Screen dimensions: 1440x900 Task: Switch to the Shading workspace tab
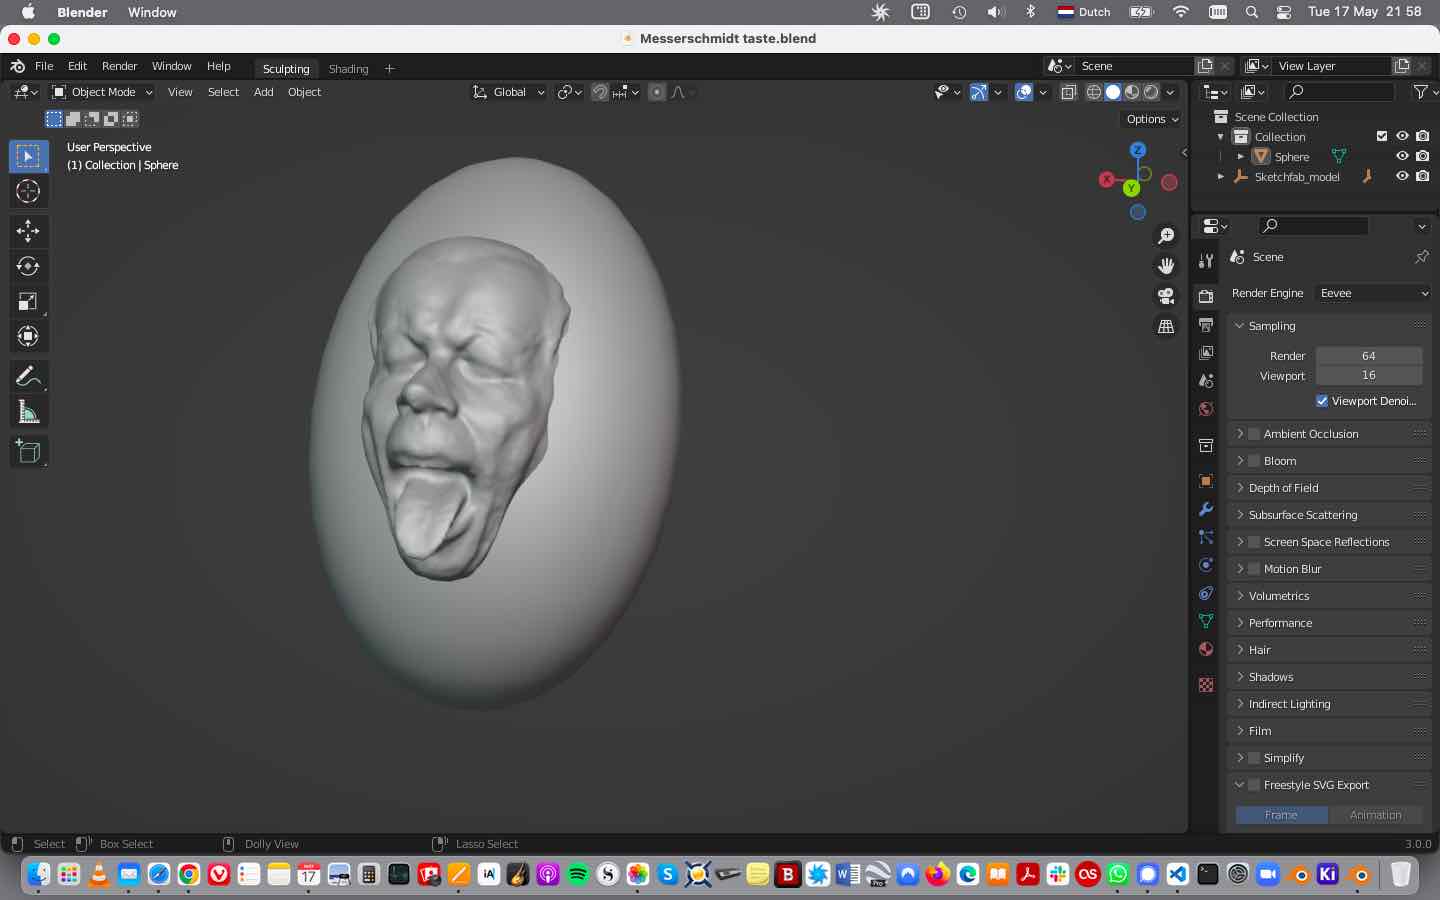point(348,69)
